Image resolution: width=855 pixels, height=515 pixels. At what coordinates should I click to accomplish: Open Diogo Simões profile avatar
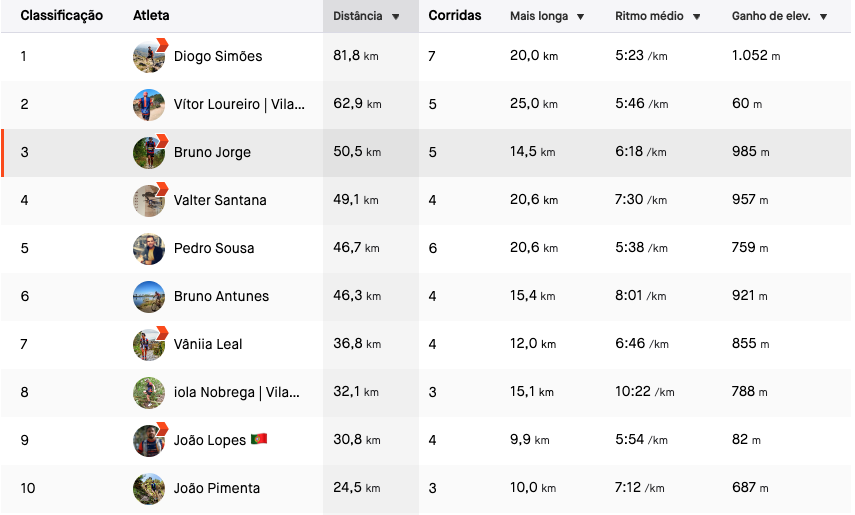coord(149,56)
